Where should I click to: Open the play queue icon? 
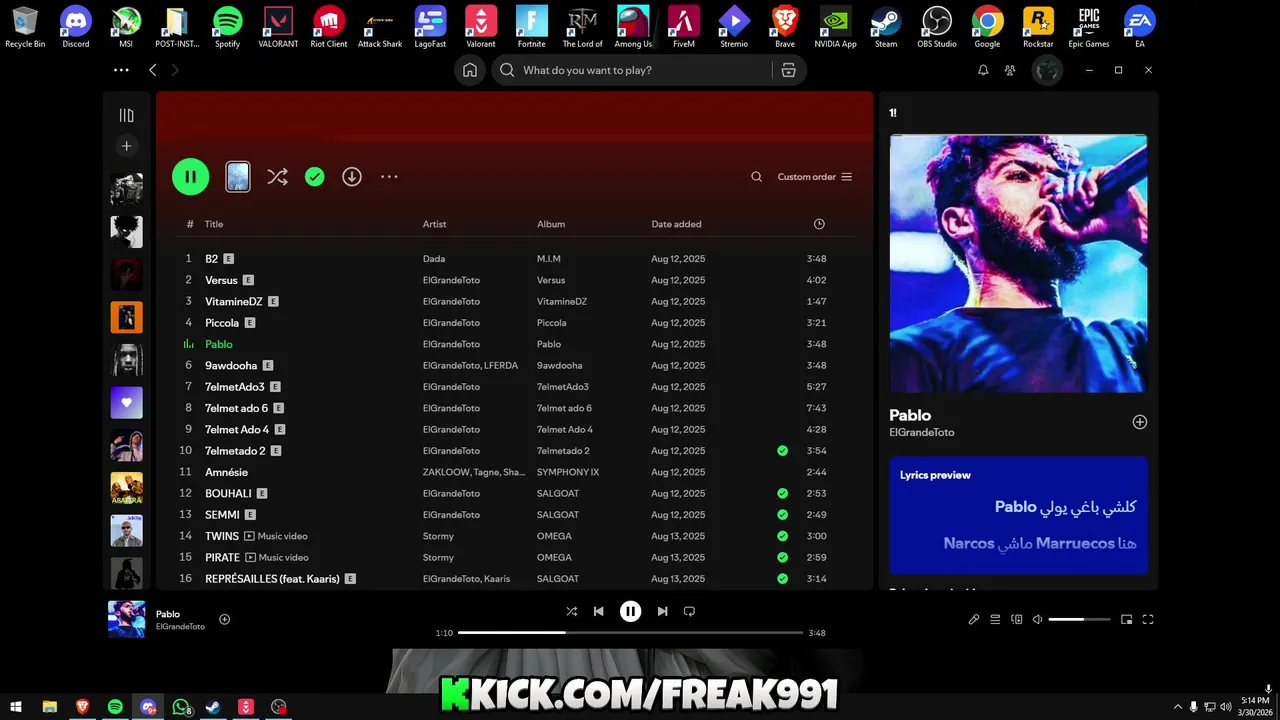click(x=995, y=620)
